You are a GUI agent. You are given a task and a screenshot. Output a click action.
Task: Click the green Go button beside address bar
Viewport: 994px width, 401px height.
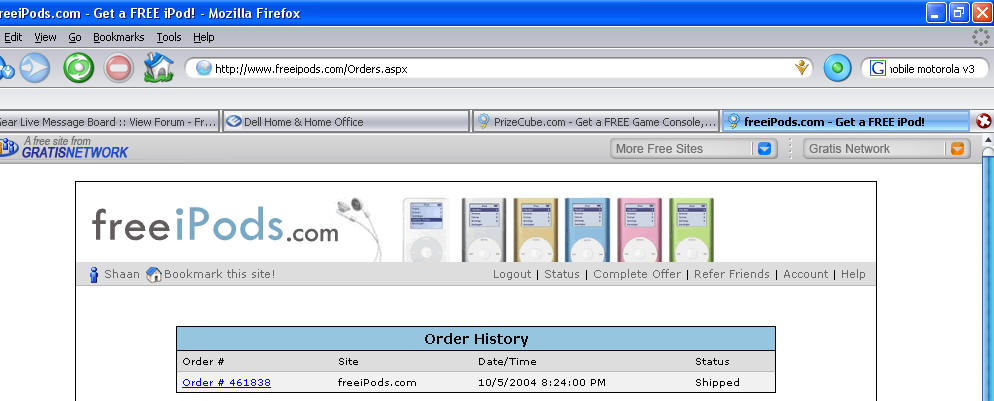click(837, 68)
